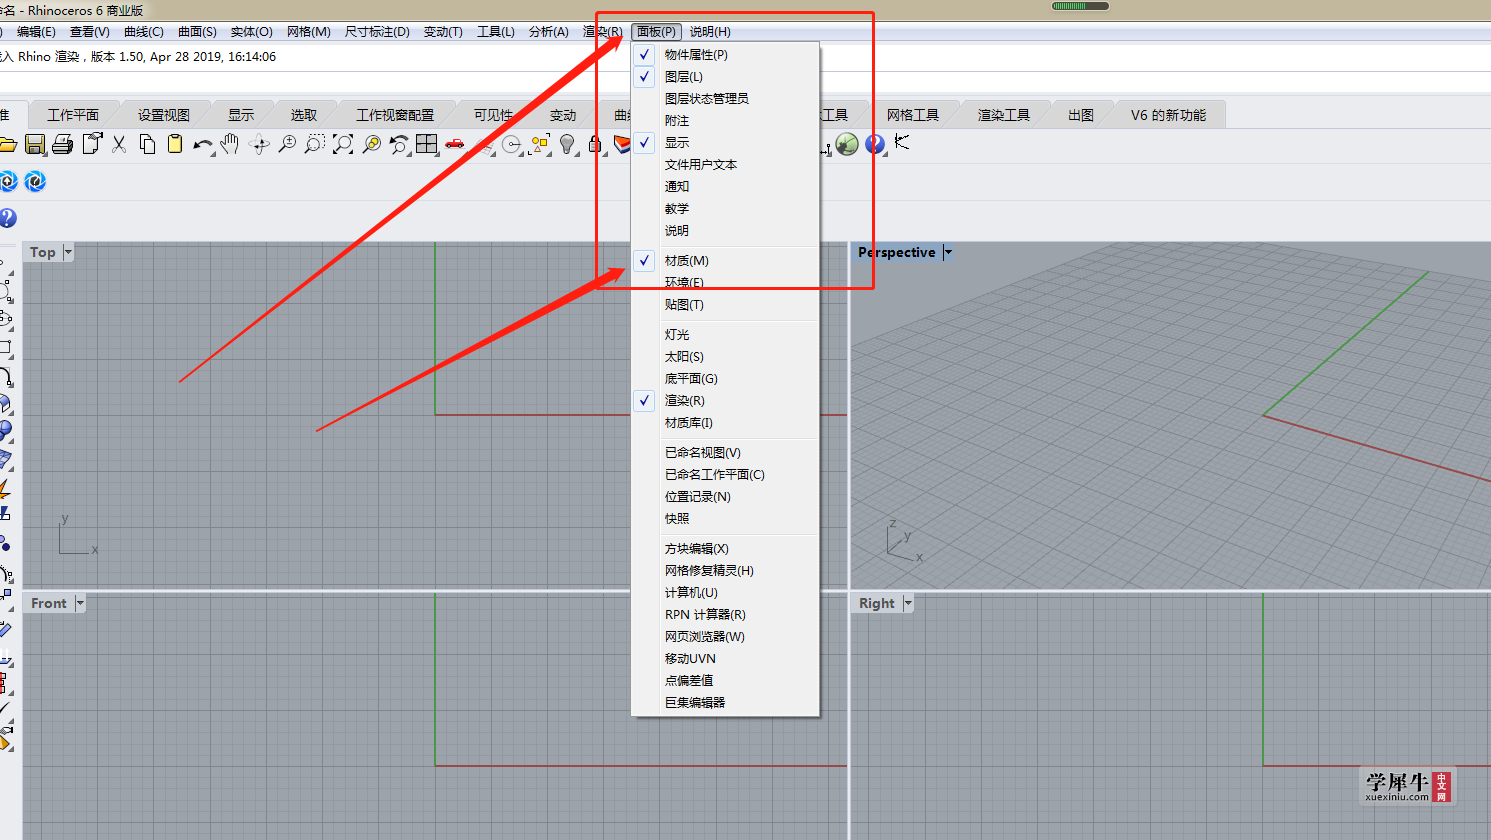
Task: Open the 分析(A) menu
Action: coord(549,32)
